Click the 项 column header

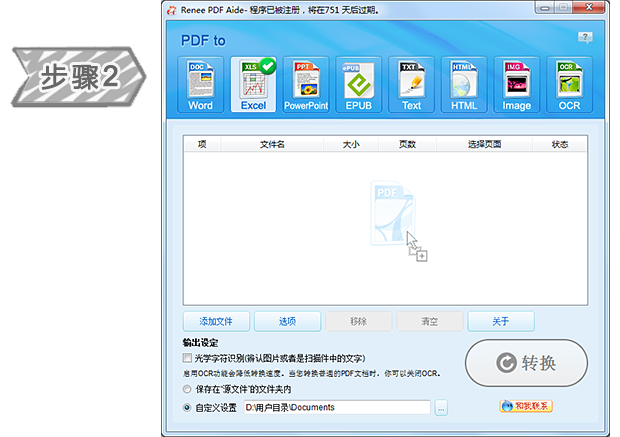[202, 144]
